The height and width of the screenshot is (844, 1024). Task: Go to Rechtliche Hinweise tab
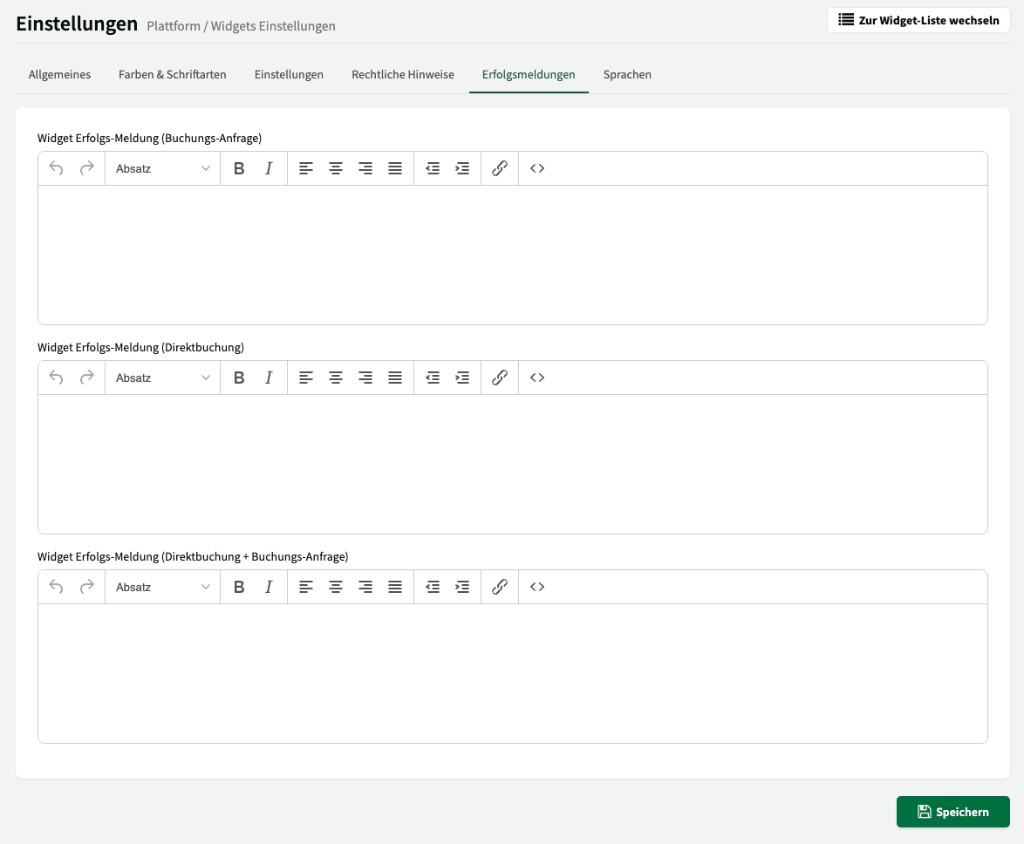(x=403, y=75)
